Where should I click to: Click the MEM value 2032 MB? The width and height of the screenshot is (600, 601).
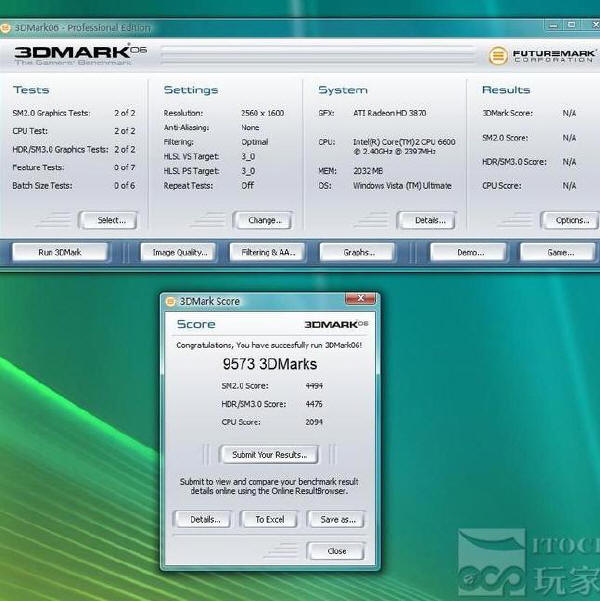368,171
